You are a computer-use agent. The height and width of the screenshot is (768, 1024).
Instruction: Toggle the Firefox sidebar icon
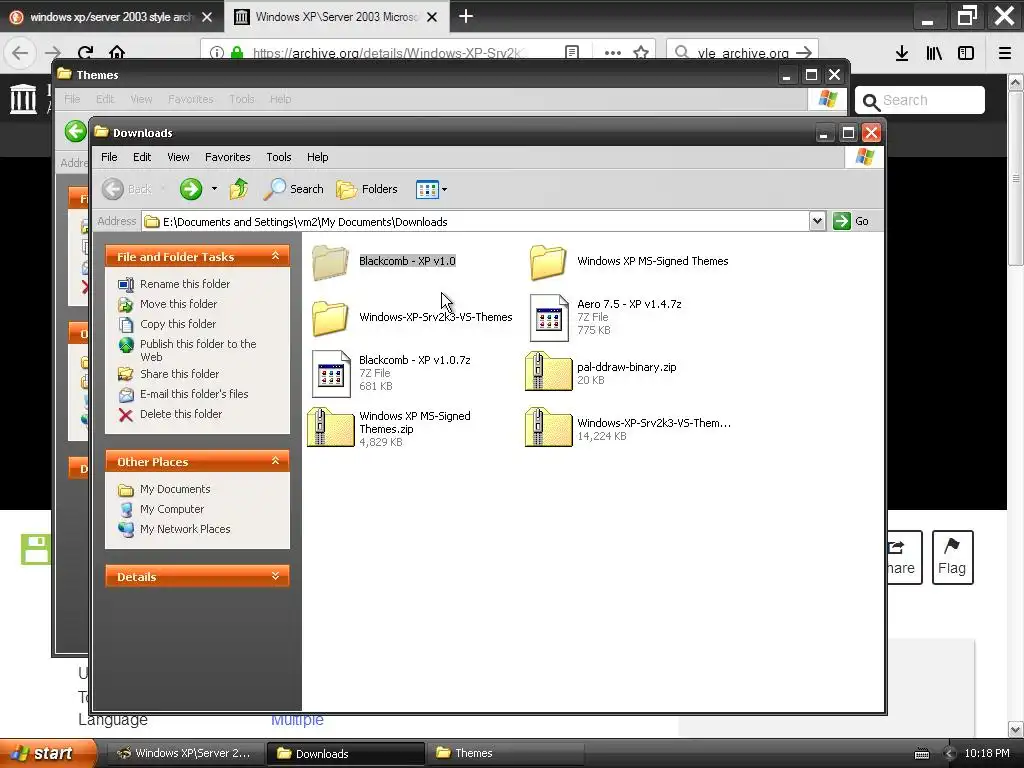click(966, 53)
